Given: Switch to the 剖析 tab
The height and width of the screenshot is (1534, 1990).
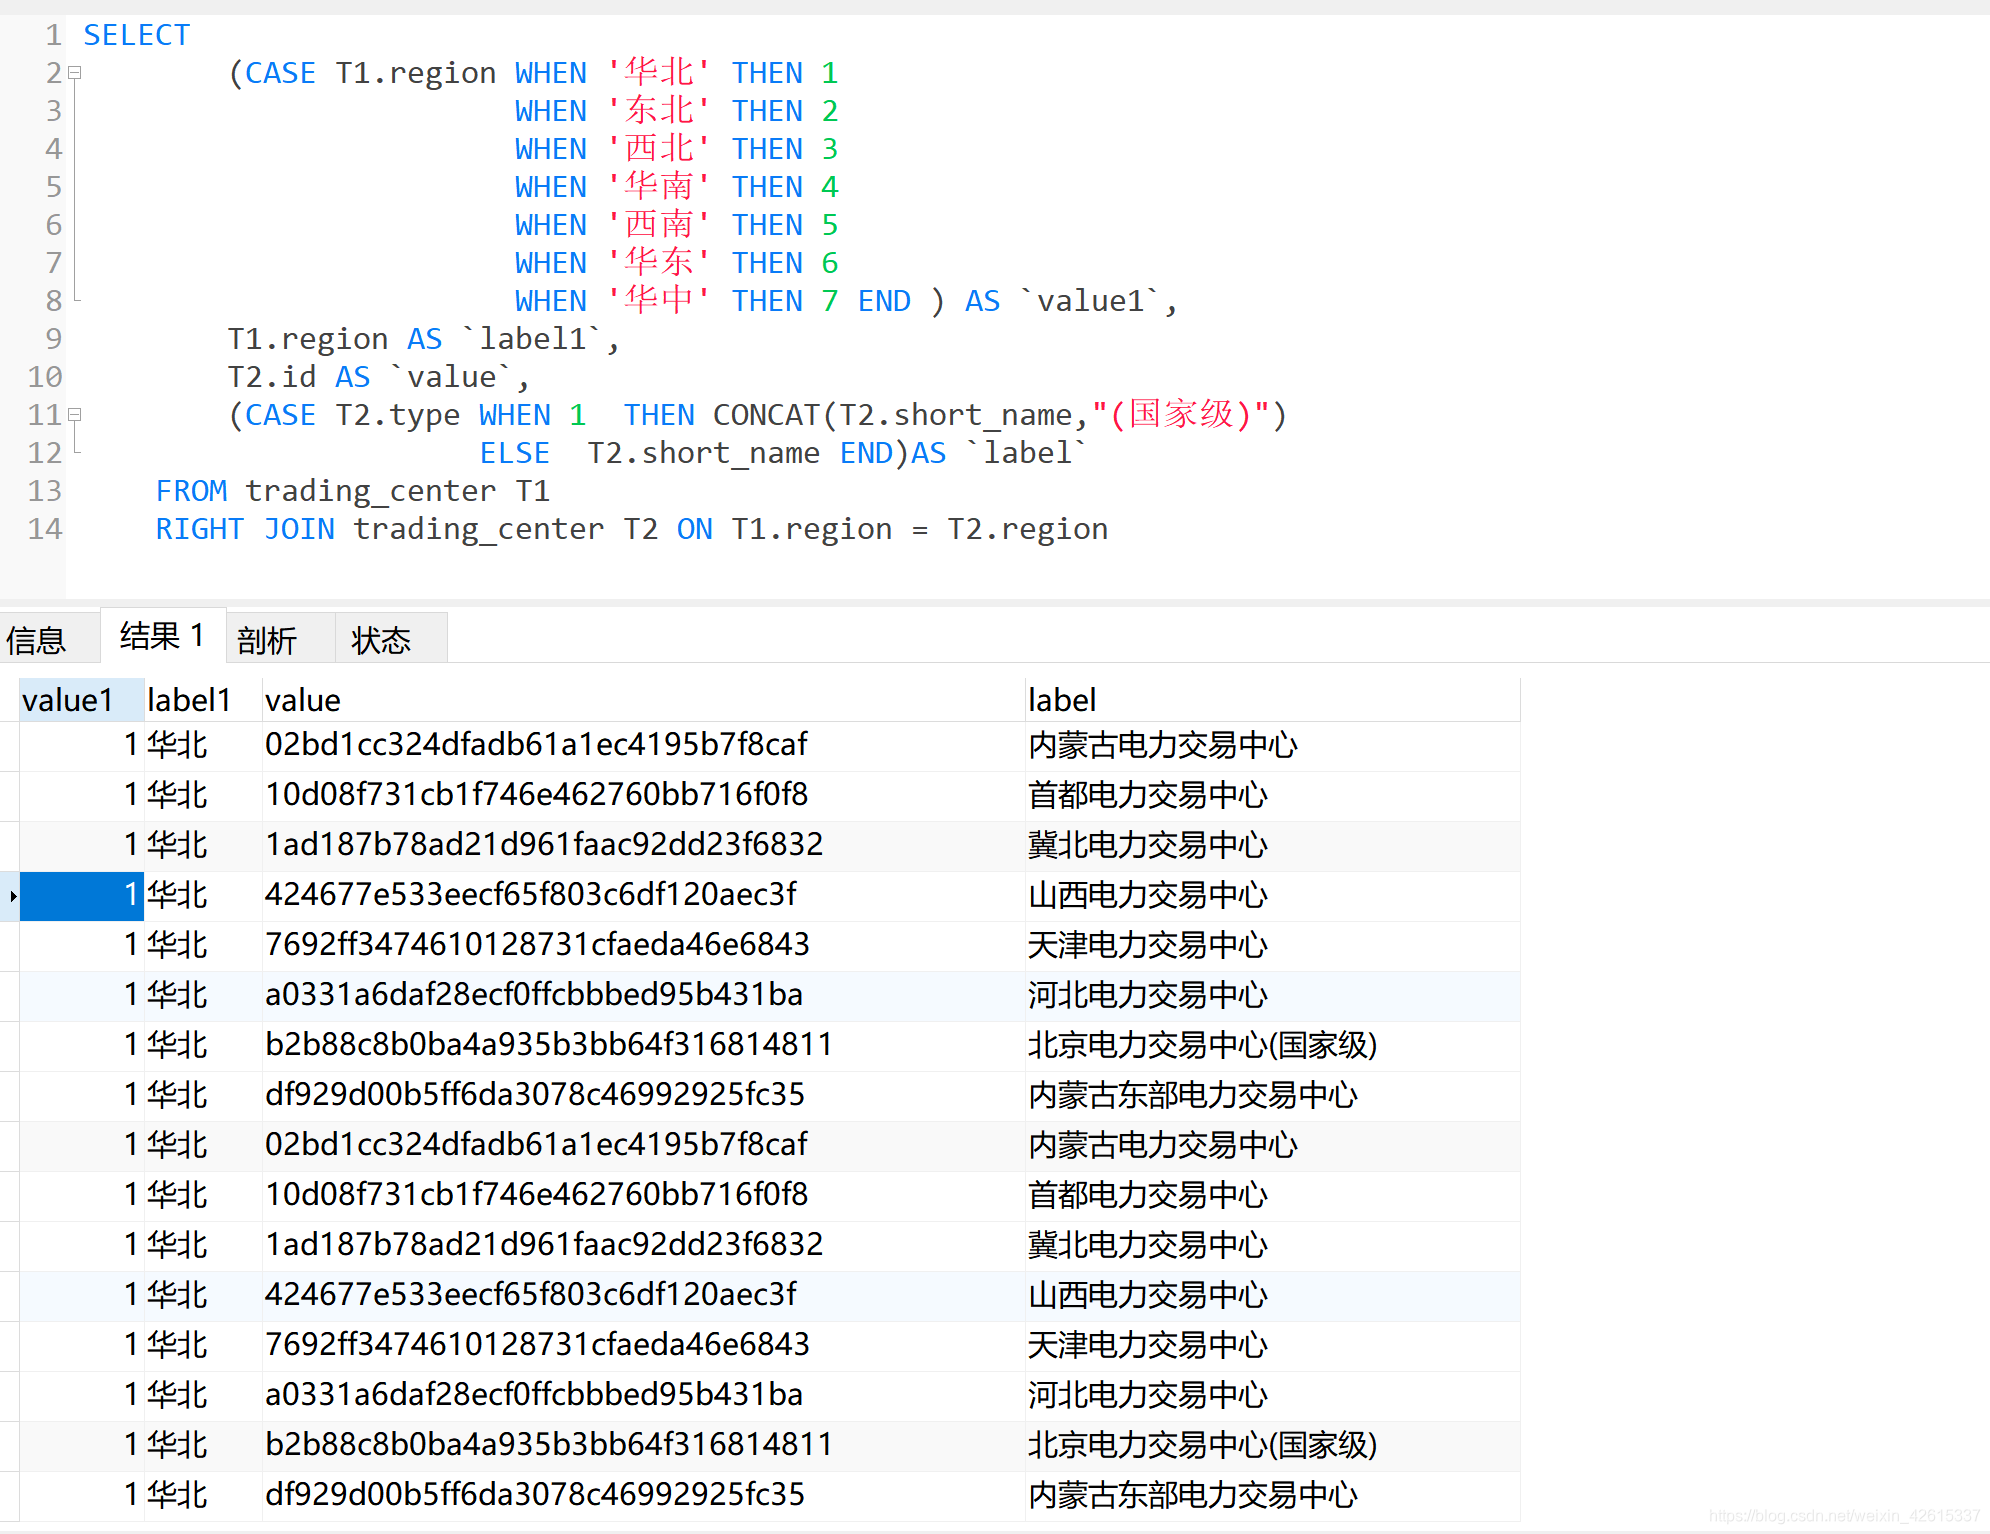Looking at the screenshot, I should pyautogui.click(x=268, y=640).
